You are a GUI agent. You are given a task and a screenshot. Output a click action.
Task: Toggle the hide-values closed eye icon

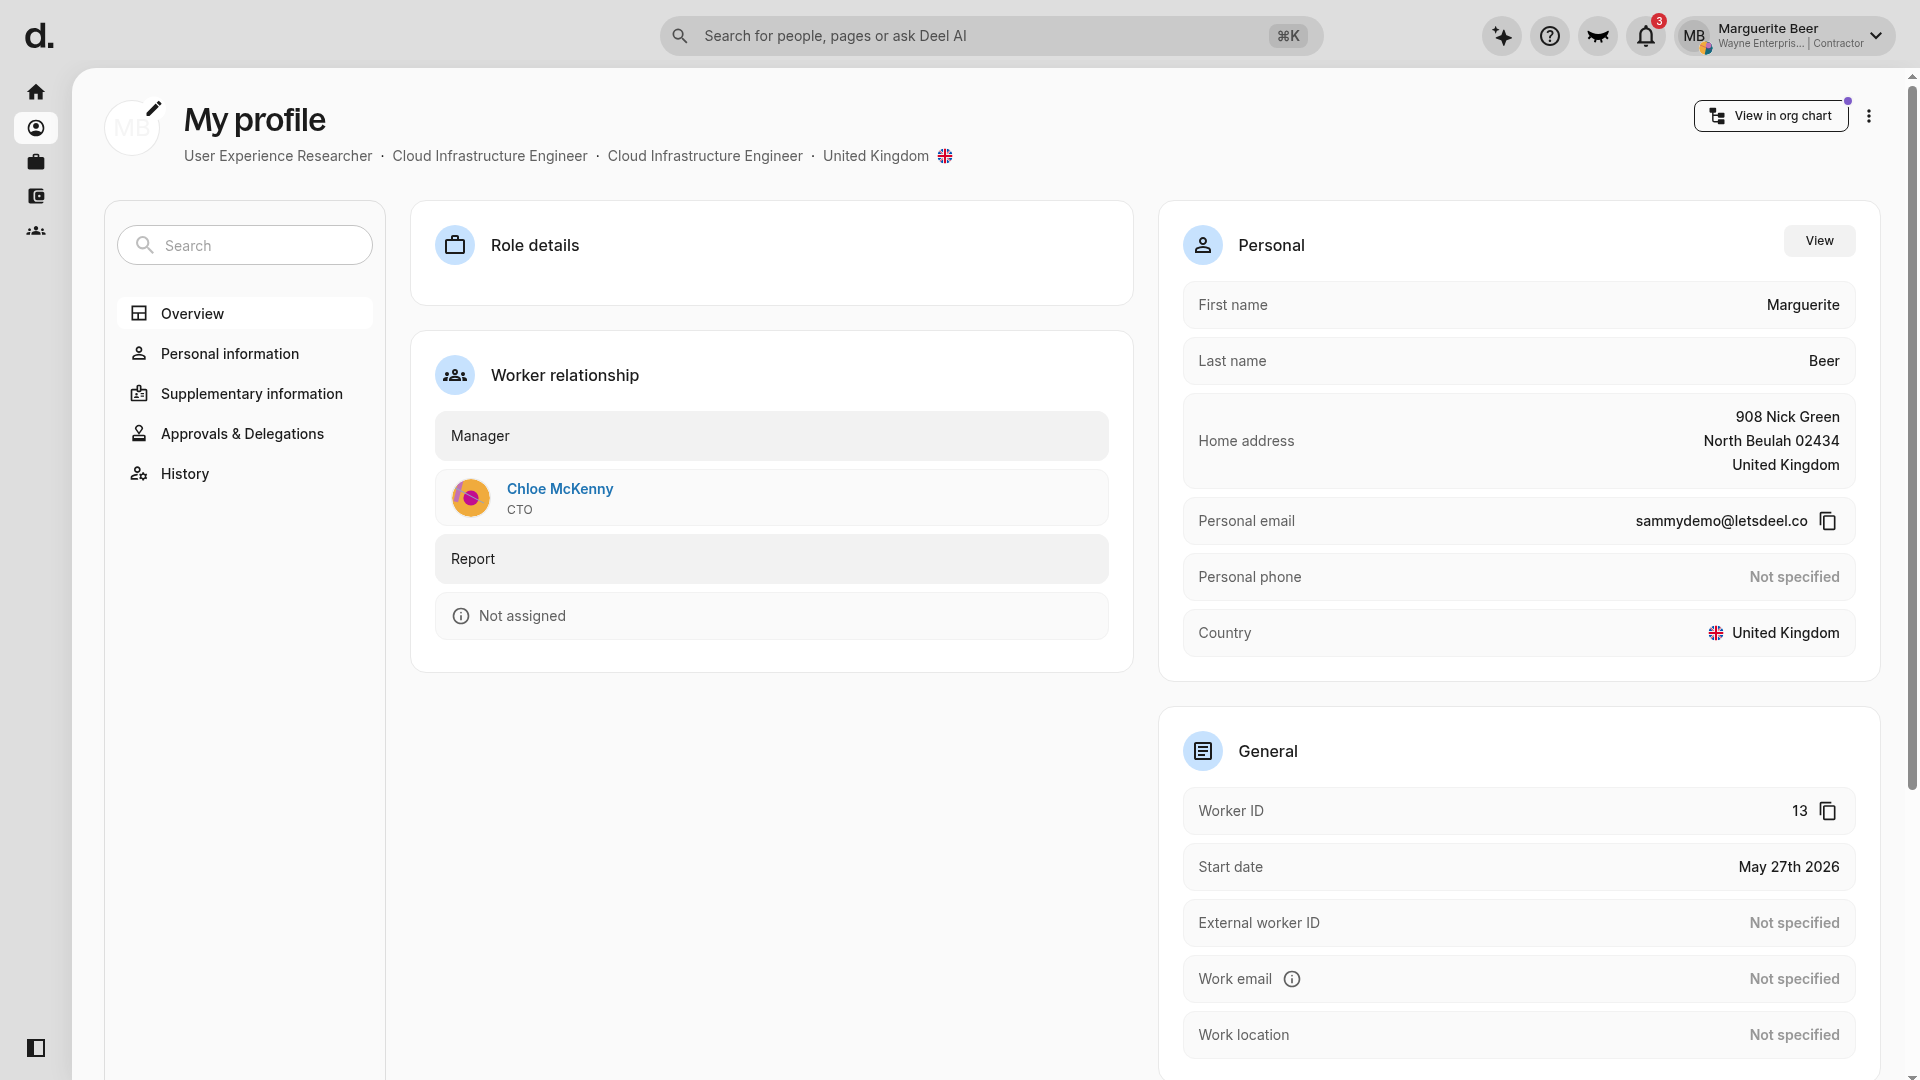1598,36
